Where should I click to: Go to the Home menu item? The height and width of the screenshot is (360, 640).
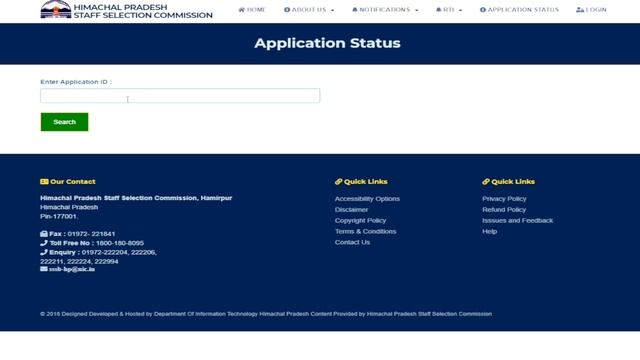[252, 9]
